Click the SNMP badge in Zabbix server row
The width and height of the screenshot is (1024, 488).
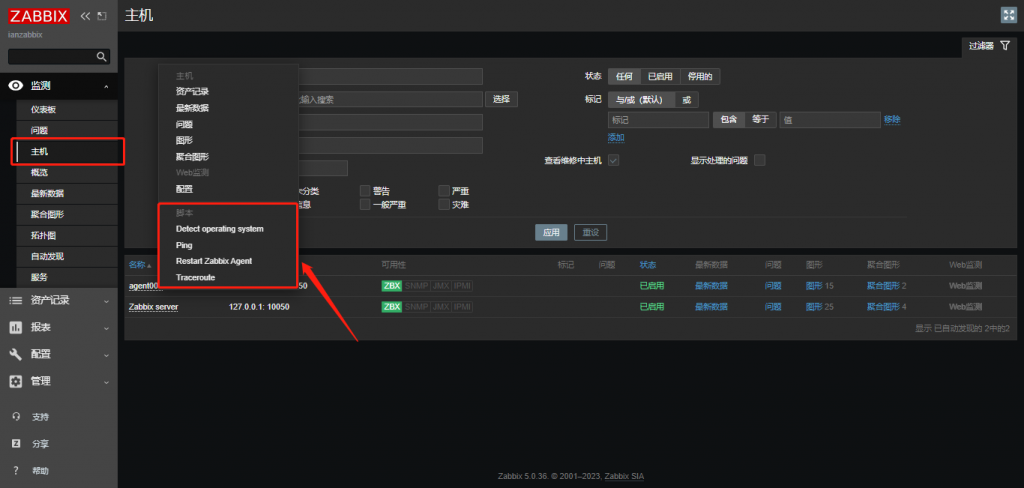(417, 307)
